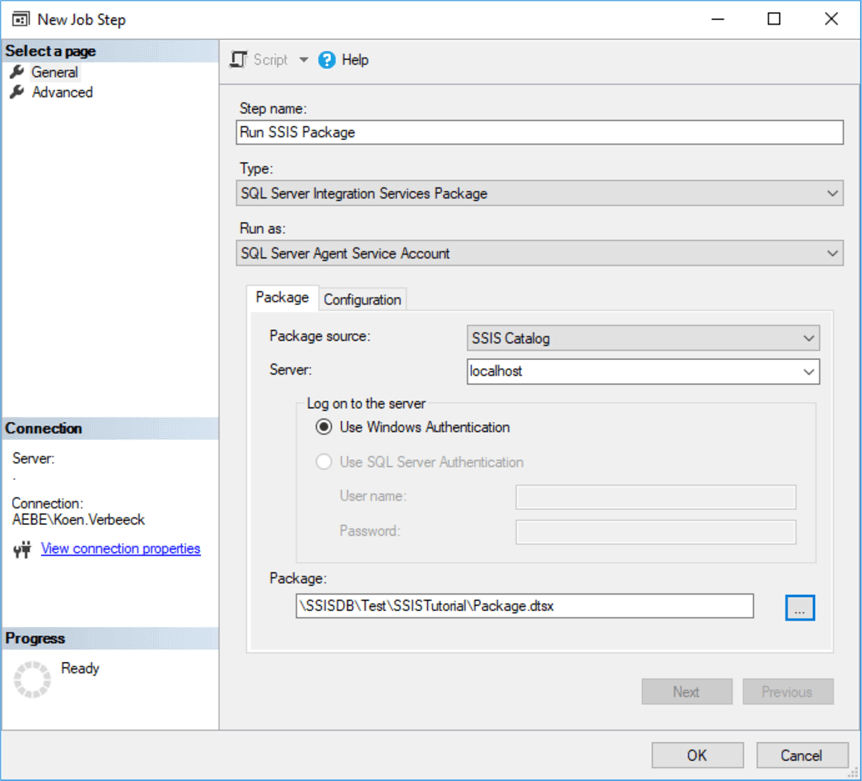Click the Help toolbar label
This screenshot has width=862, height=781.
pyautogui.click(x=355, y=60)
